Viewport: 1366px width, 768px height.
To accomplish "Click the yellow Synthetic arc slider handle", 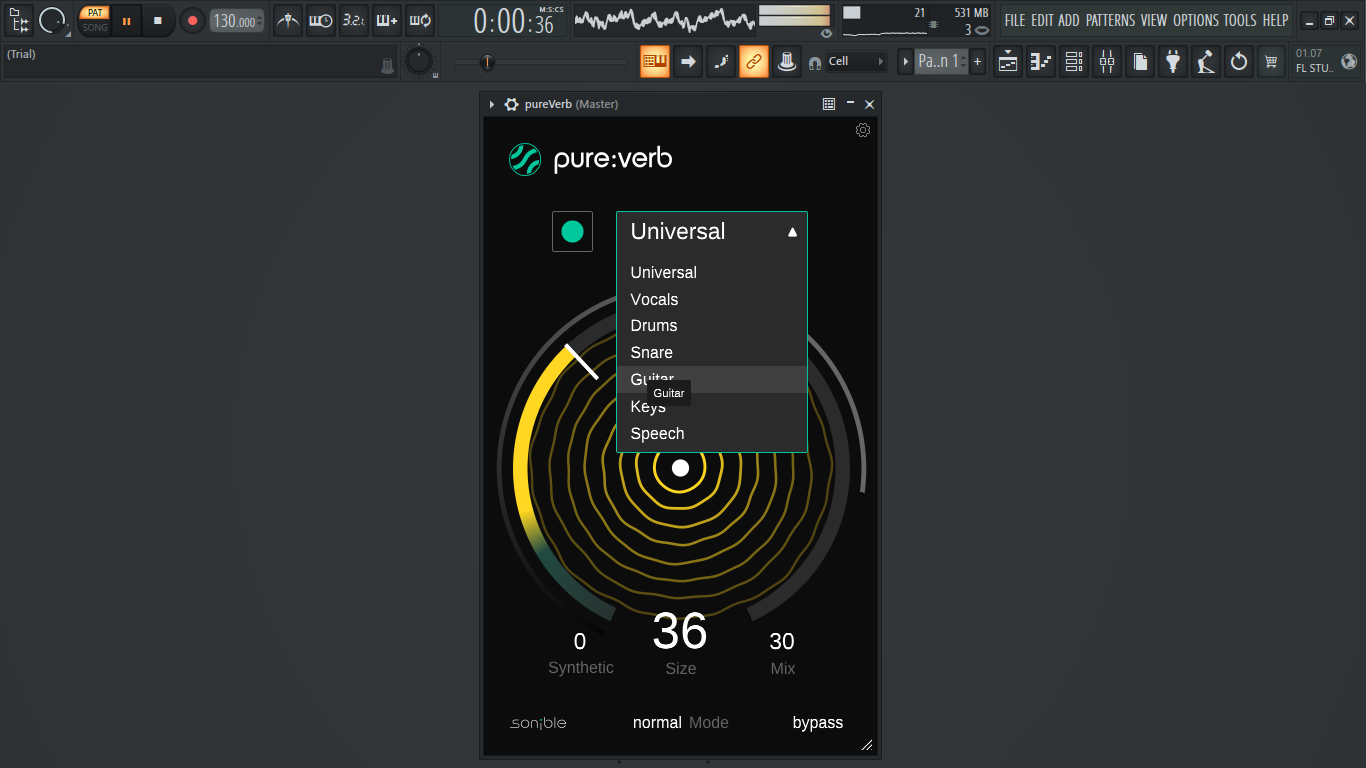I will tap(582, 362).
